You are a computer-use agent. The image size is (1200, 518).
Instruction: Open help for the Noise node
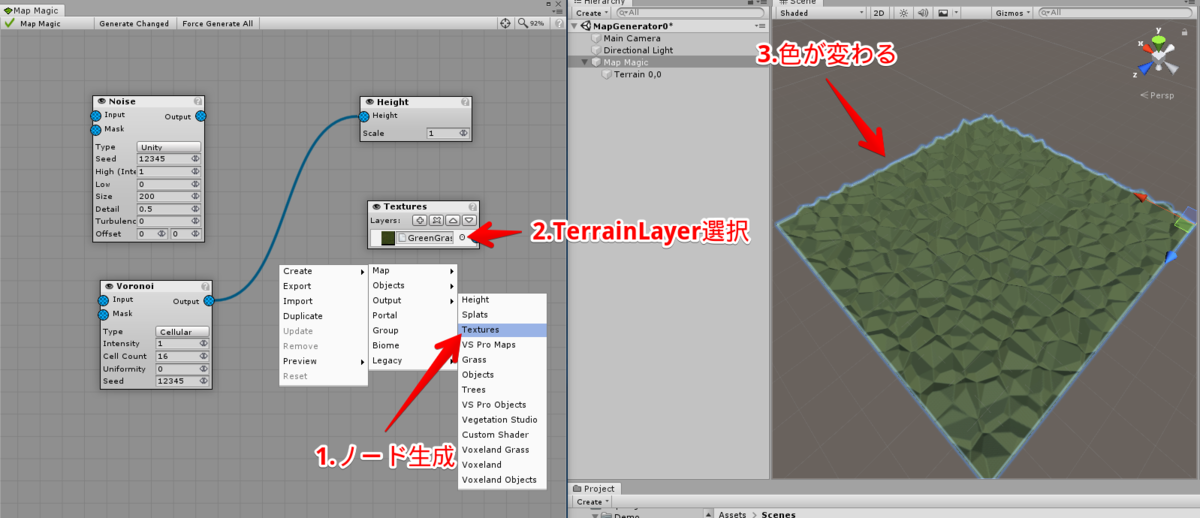198,102
